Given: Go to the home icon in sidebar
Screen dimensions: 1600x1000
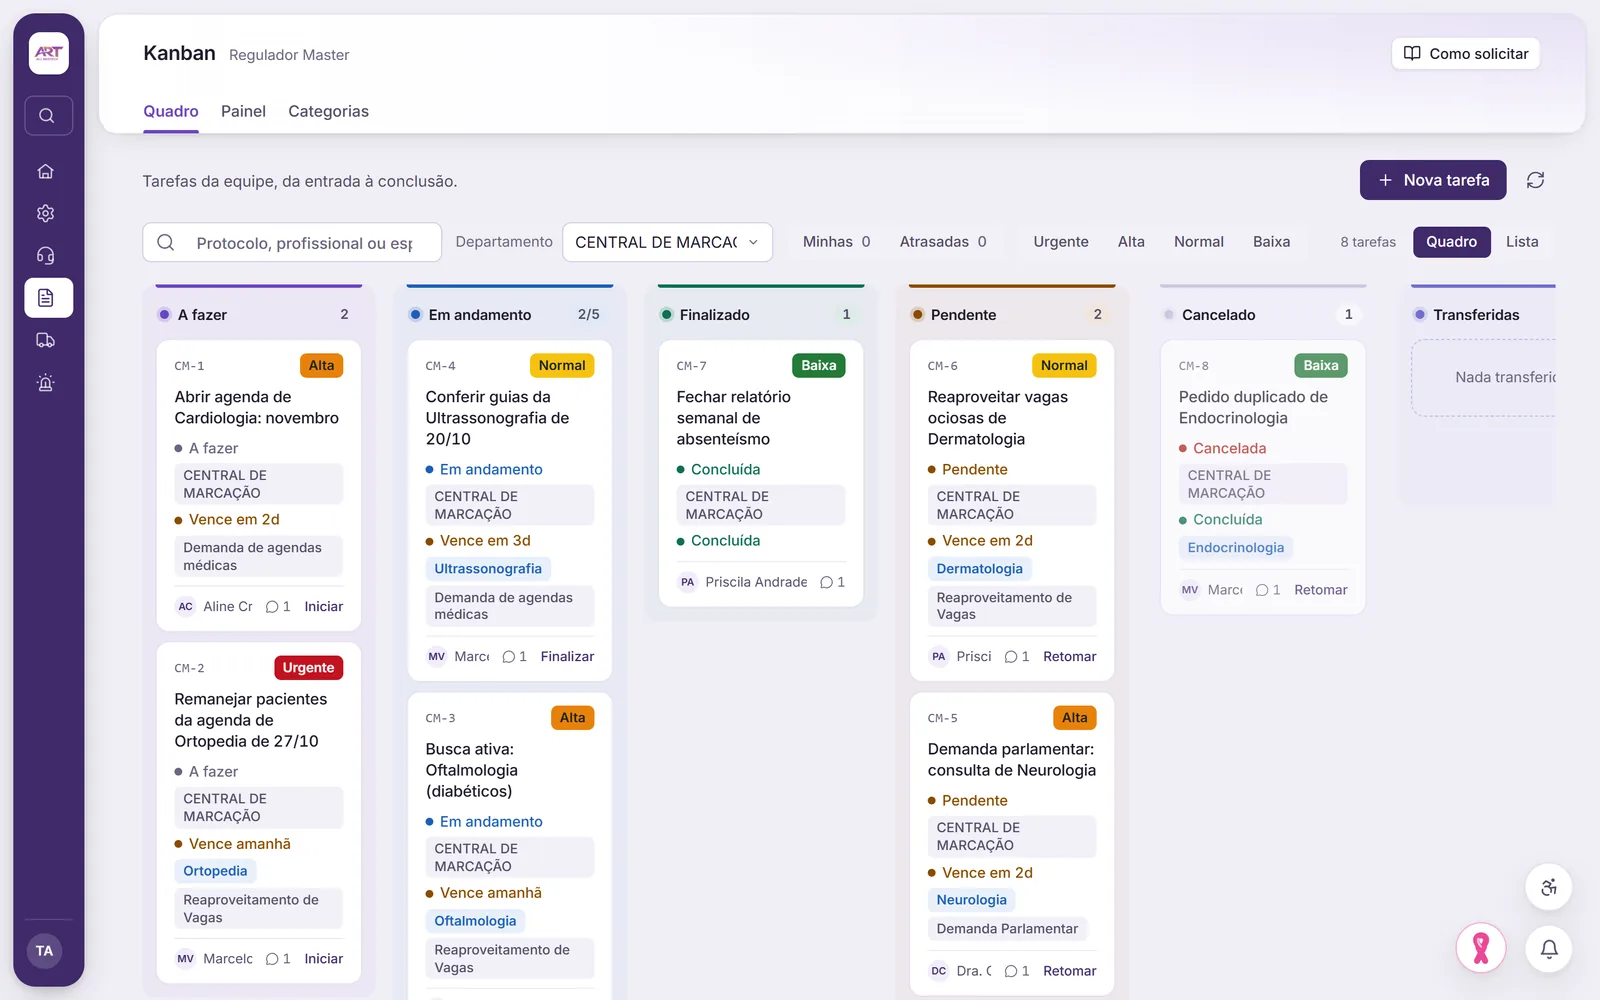Looking at the screenshot, I should click(46, 171).
